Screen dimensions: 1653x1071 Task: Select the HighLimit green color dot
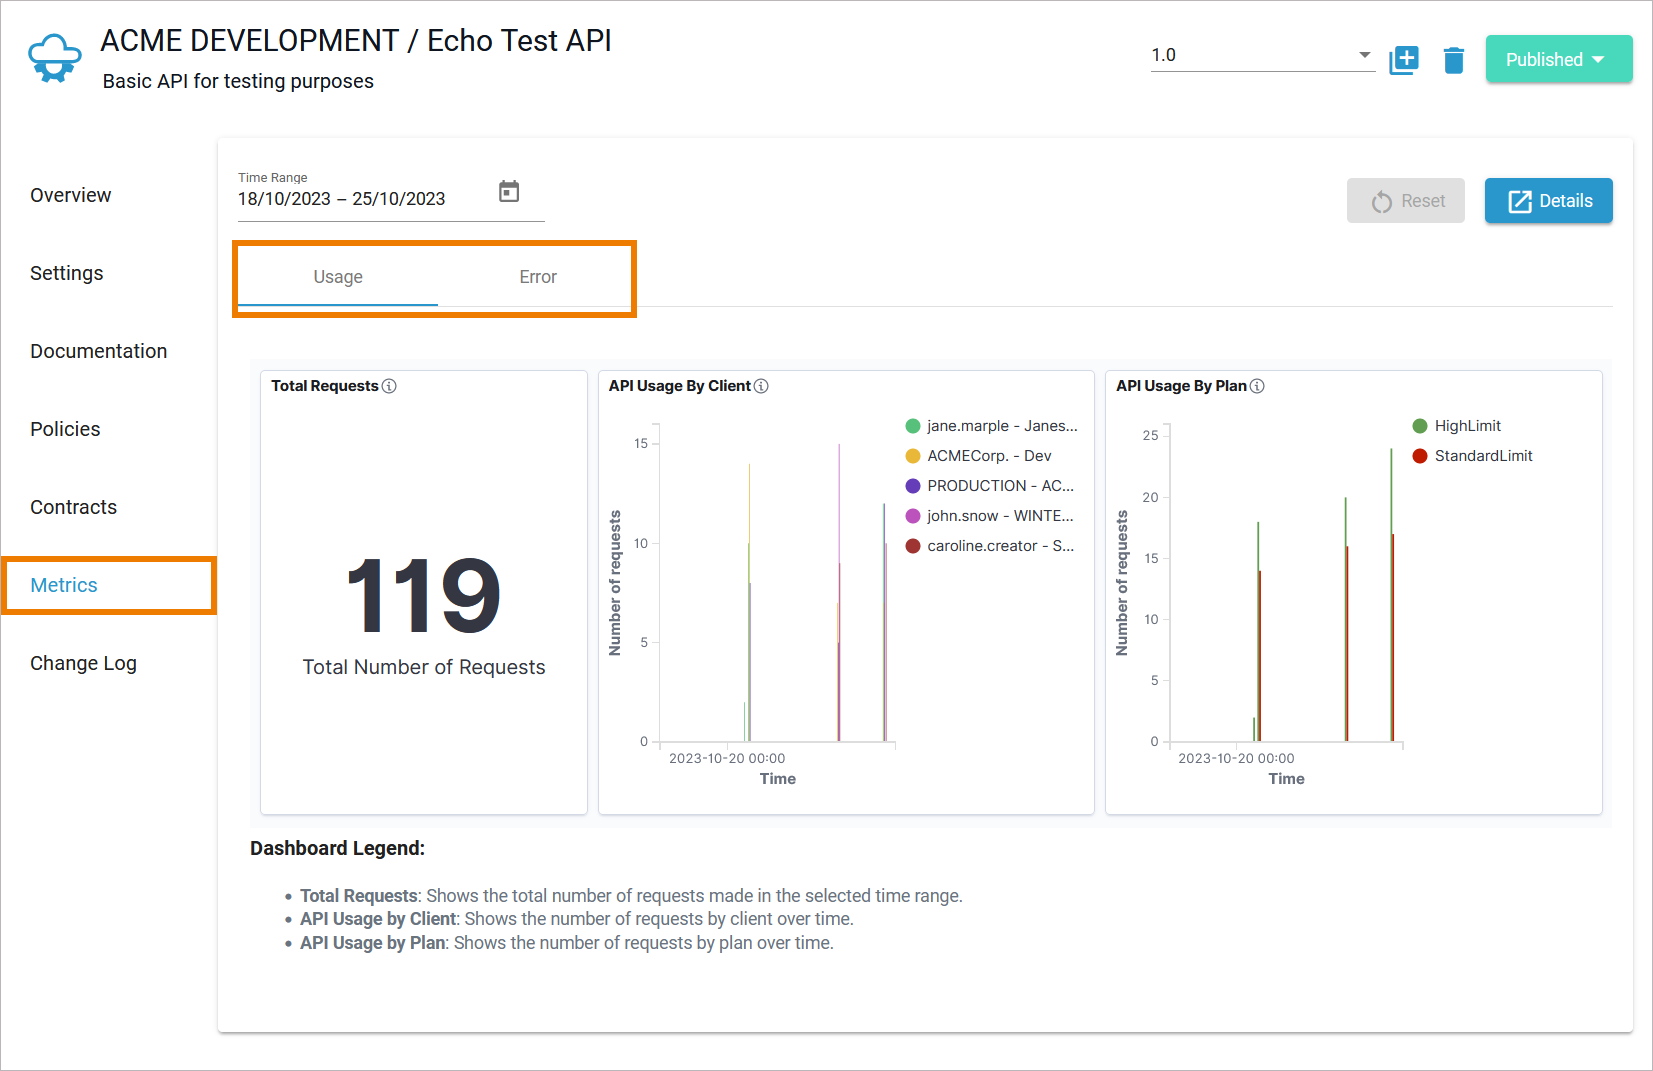[1420, 425]
